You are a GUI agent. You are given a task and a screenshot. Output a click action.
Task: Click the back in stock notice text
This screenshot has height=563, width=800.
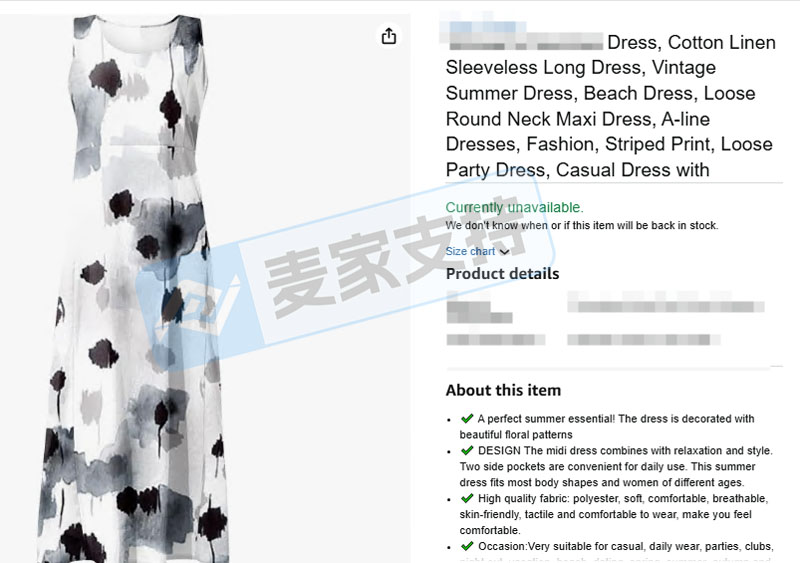click(582, 225)
